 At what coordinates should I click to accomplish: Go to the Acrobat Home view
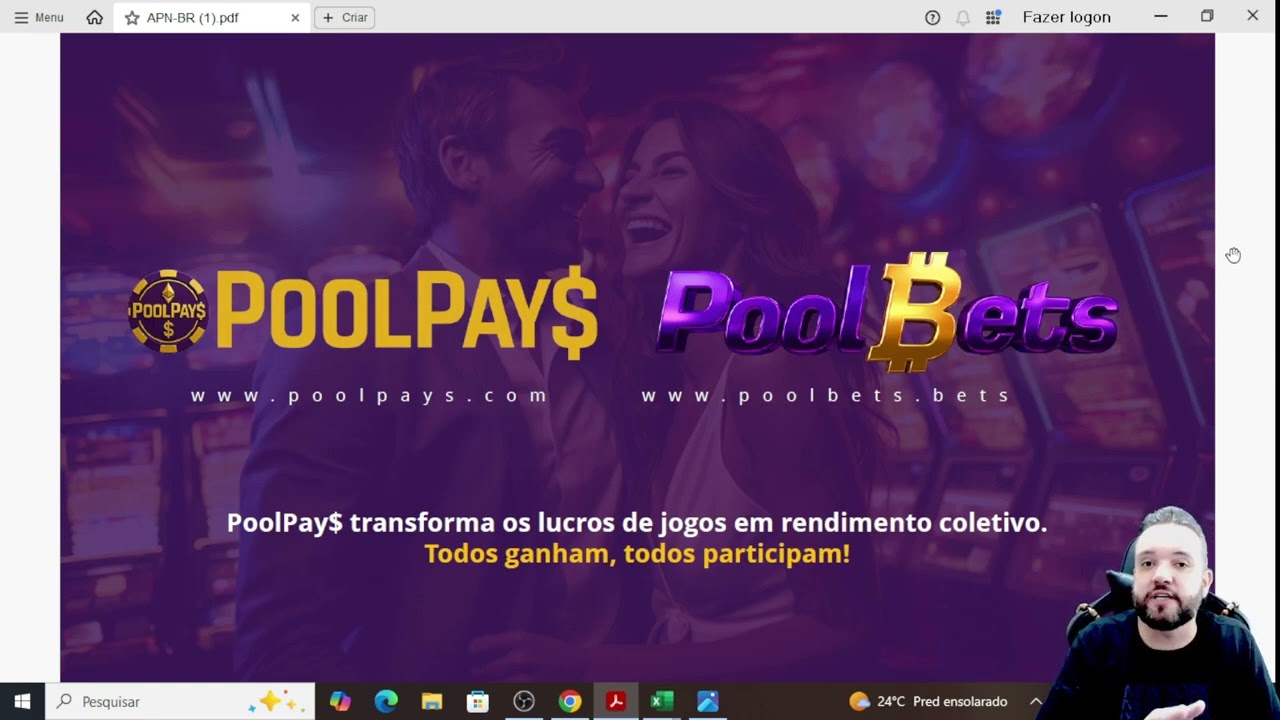point(95,17)
